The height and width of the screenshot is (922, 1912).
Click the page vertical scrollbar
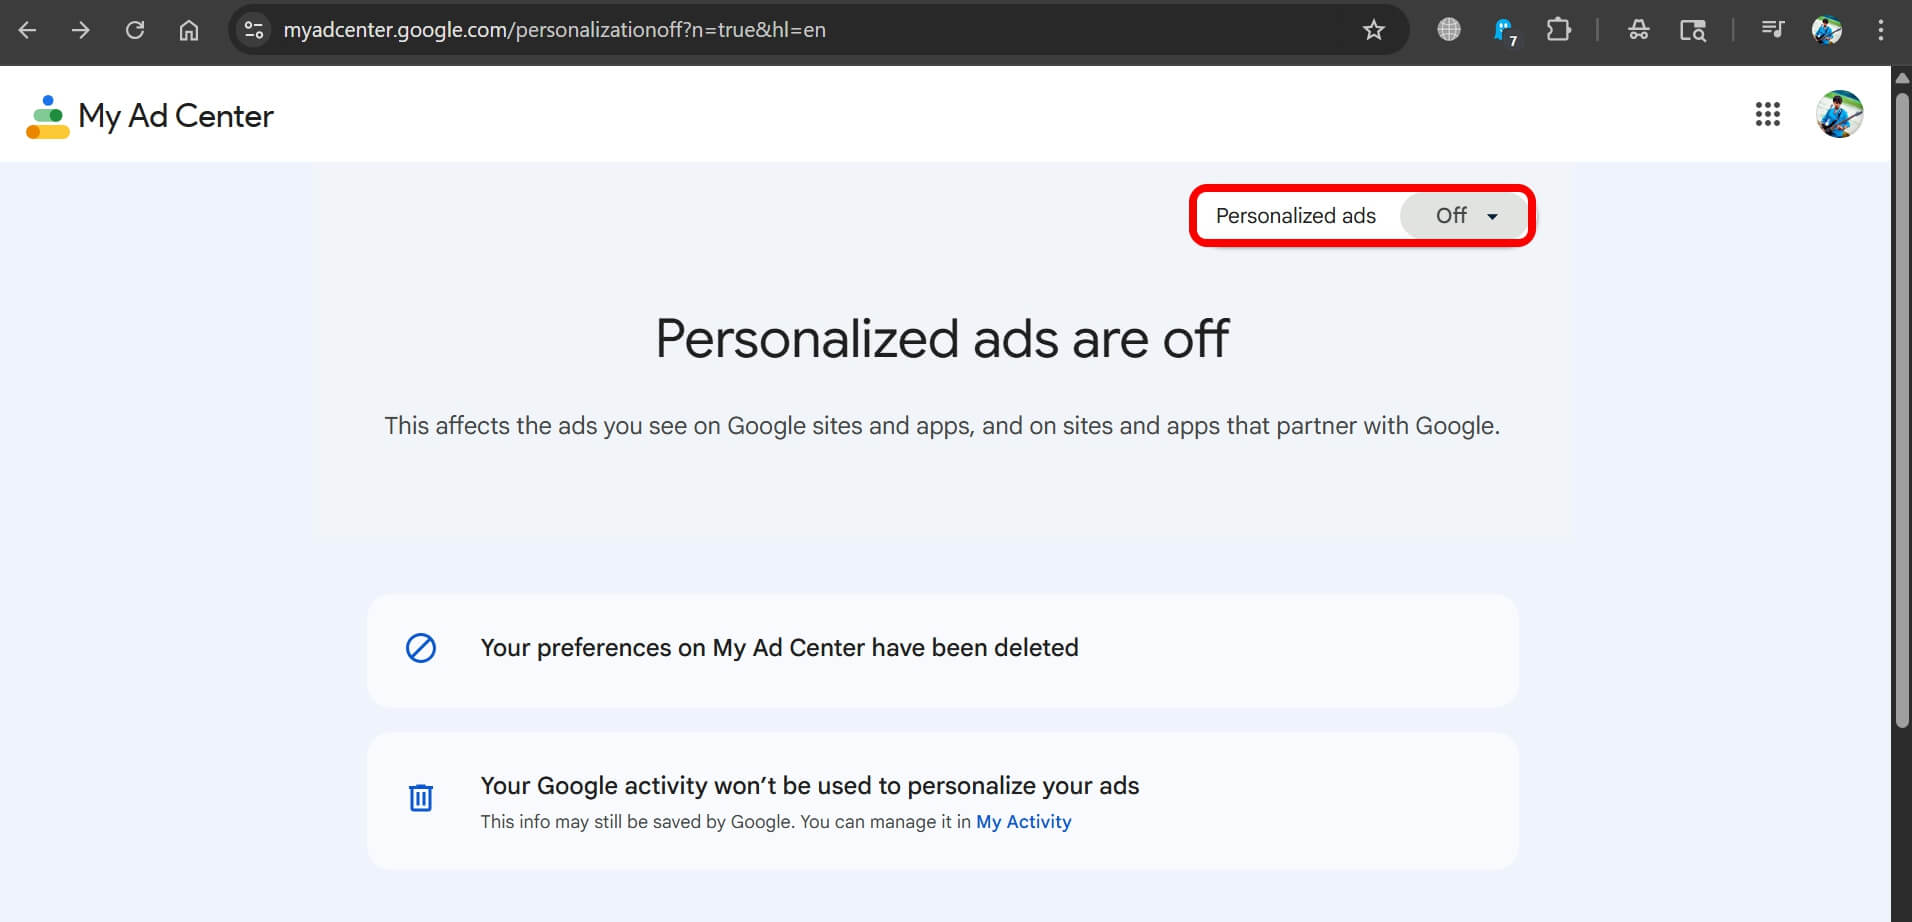1902,409
